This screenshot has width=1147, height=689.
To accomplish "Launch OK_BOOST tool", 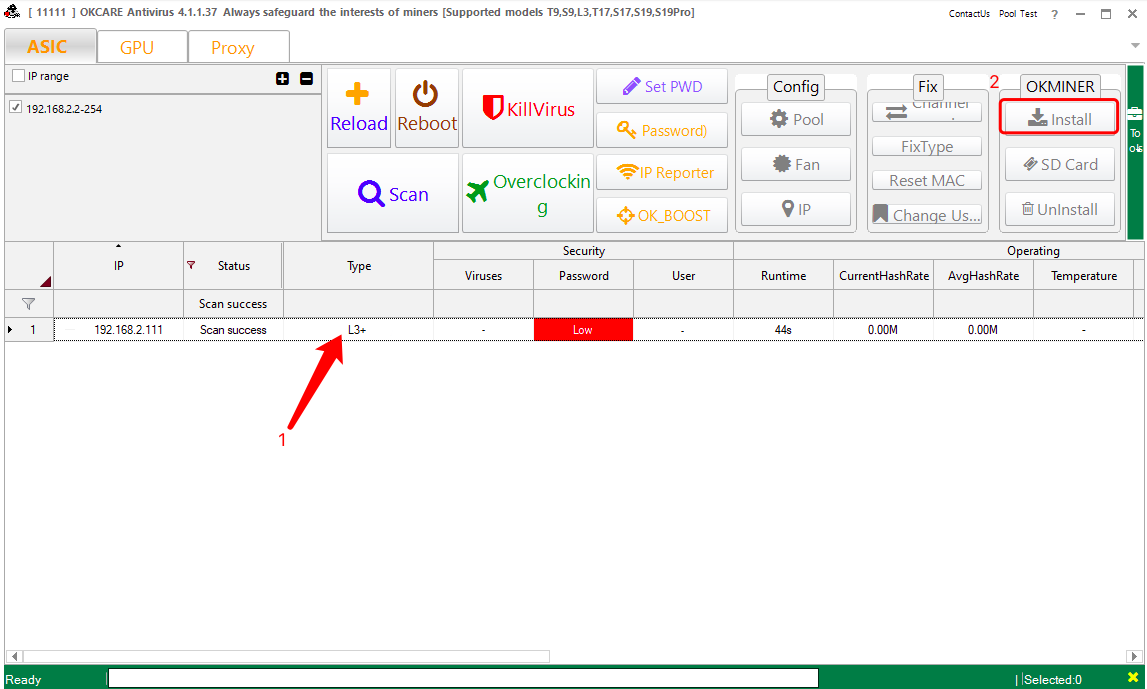I will (x=662, y=215).
